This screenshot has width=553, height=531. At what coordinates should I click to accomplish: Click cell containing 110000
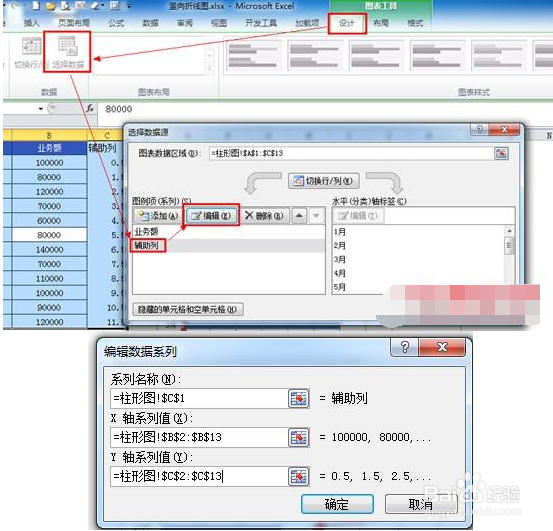[49, 279]
